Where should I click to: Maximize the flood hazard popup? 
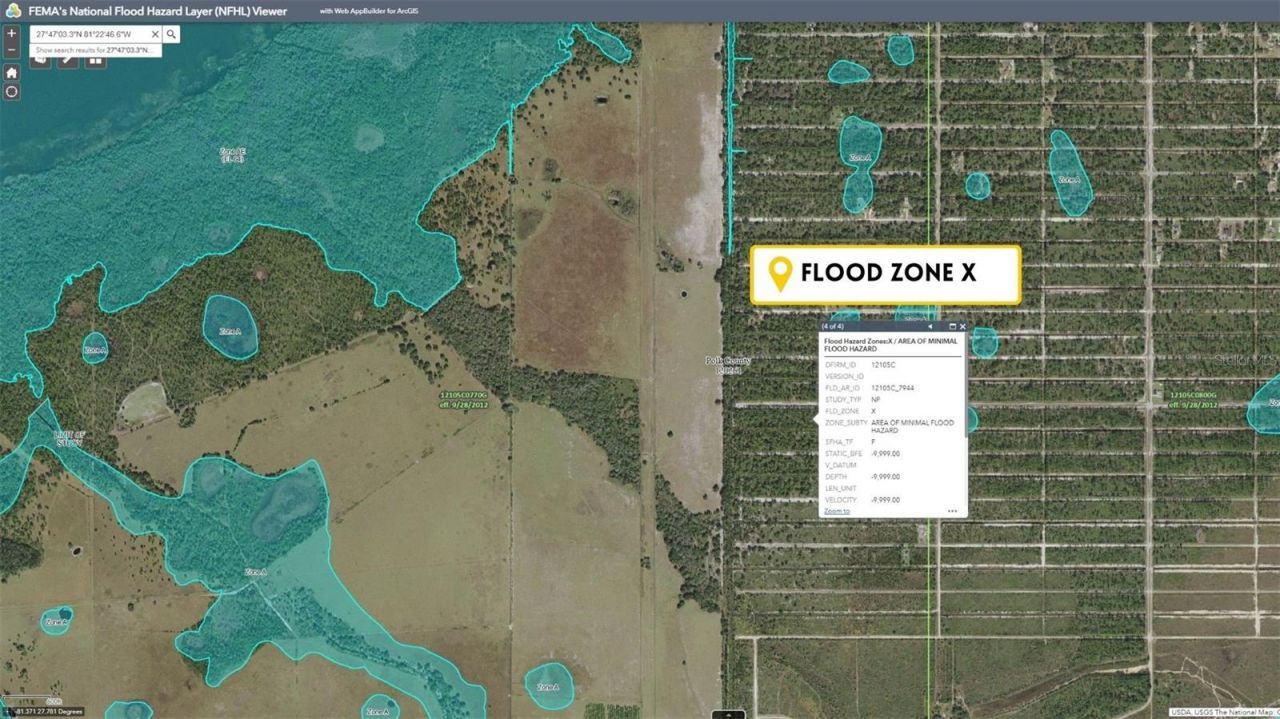[x=952, y=326]
